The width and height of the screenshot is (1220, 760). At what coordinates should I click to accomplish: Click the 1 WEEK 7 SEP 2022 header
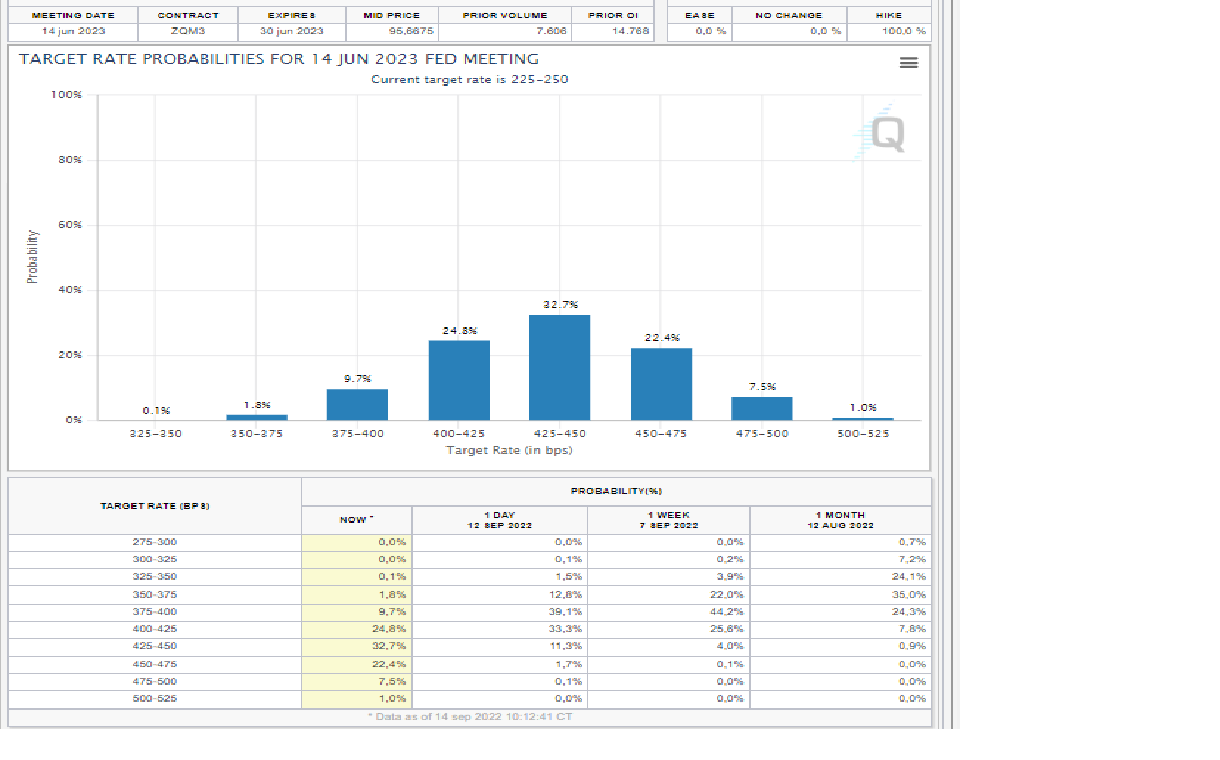668,520
